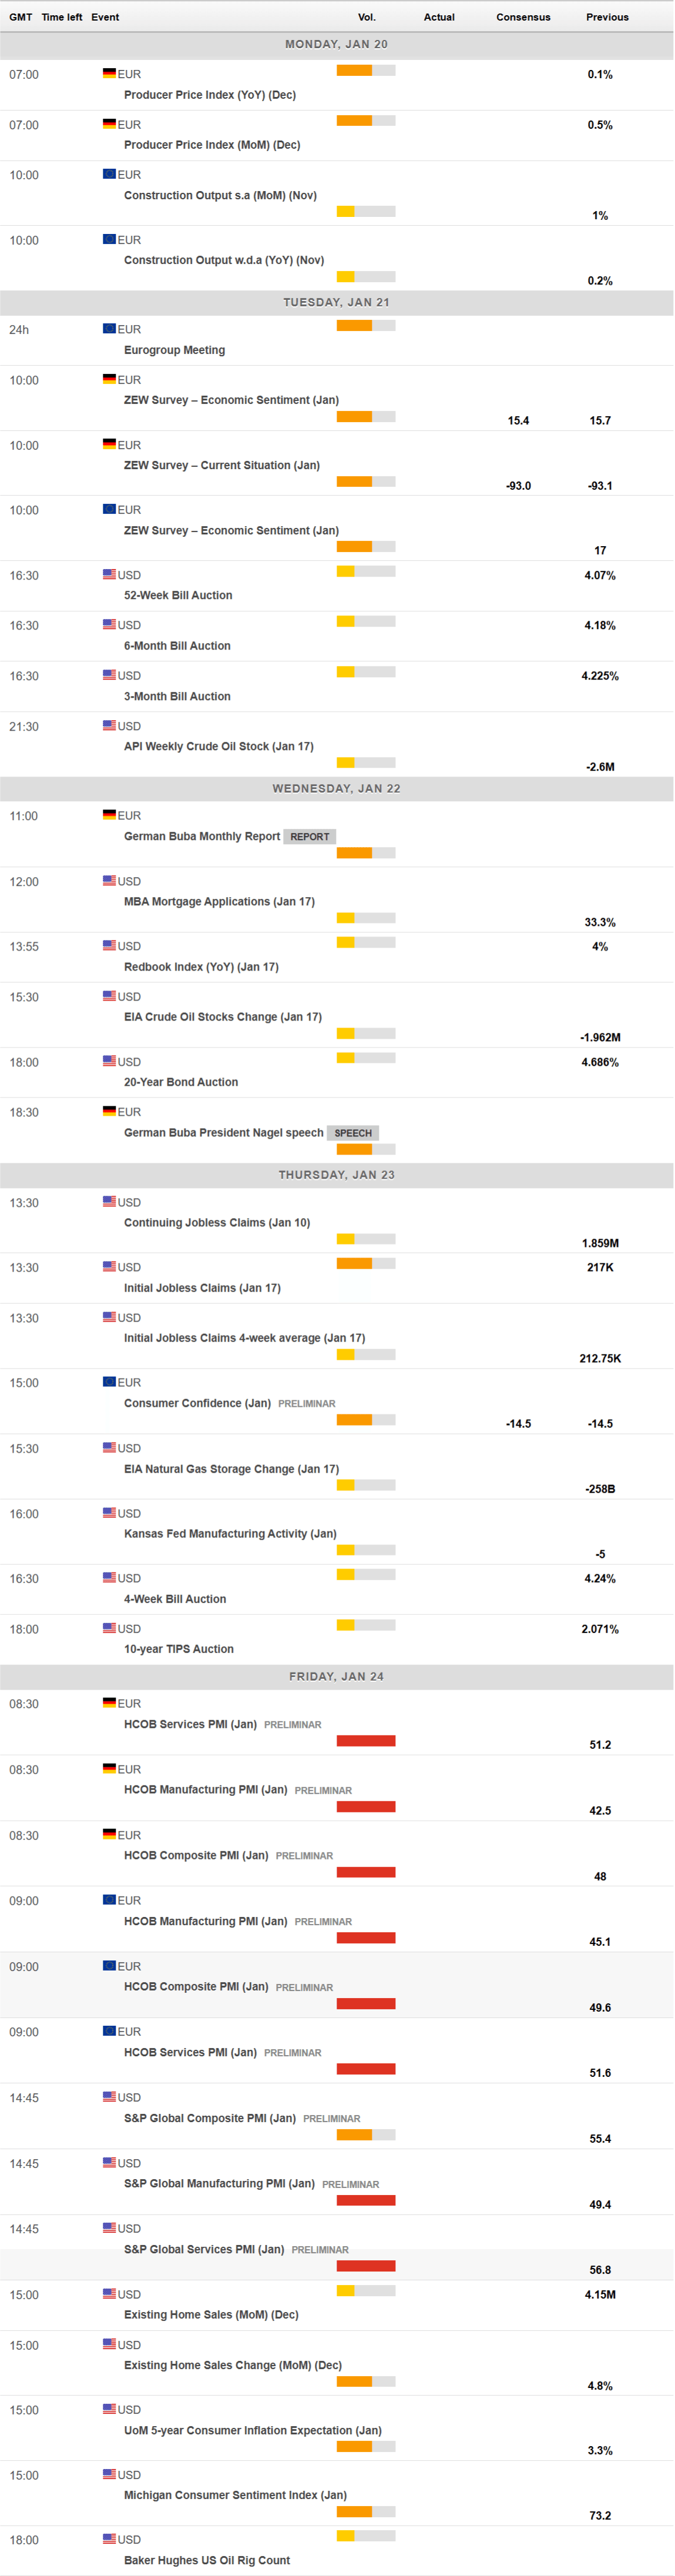Click red volatility bar for S&P Global Services PMI
Screen dimensions: 675x2576
click(x=366, y=2266)
